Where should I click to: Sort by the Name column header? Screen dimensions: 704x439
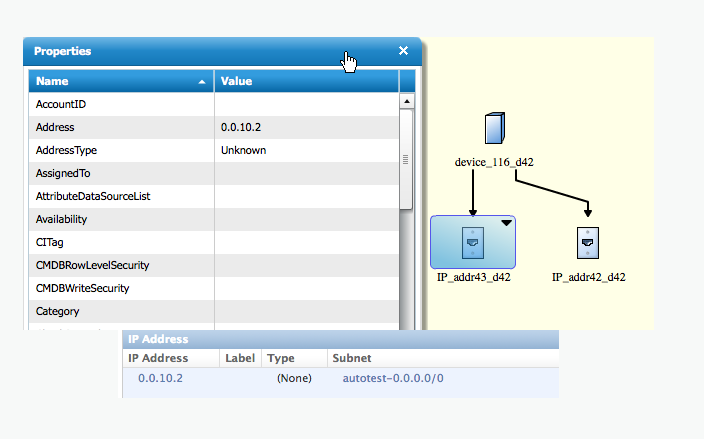tap(120, 81)
